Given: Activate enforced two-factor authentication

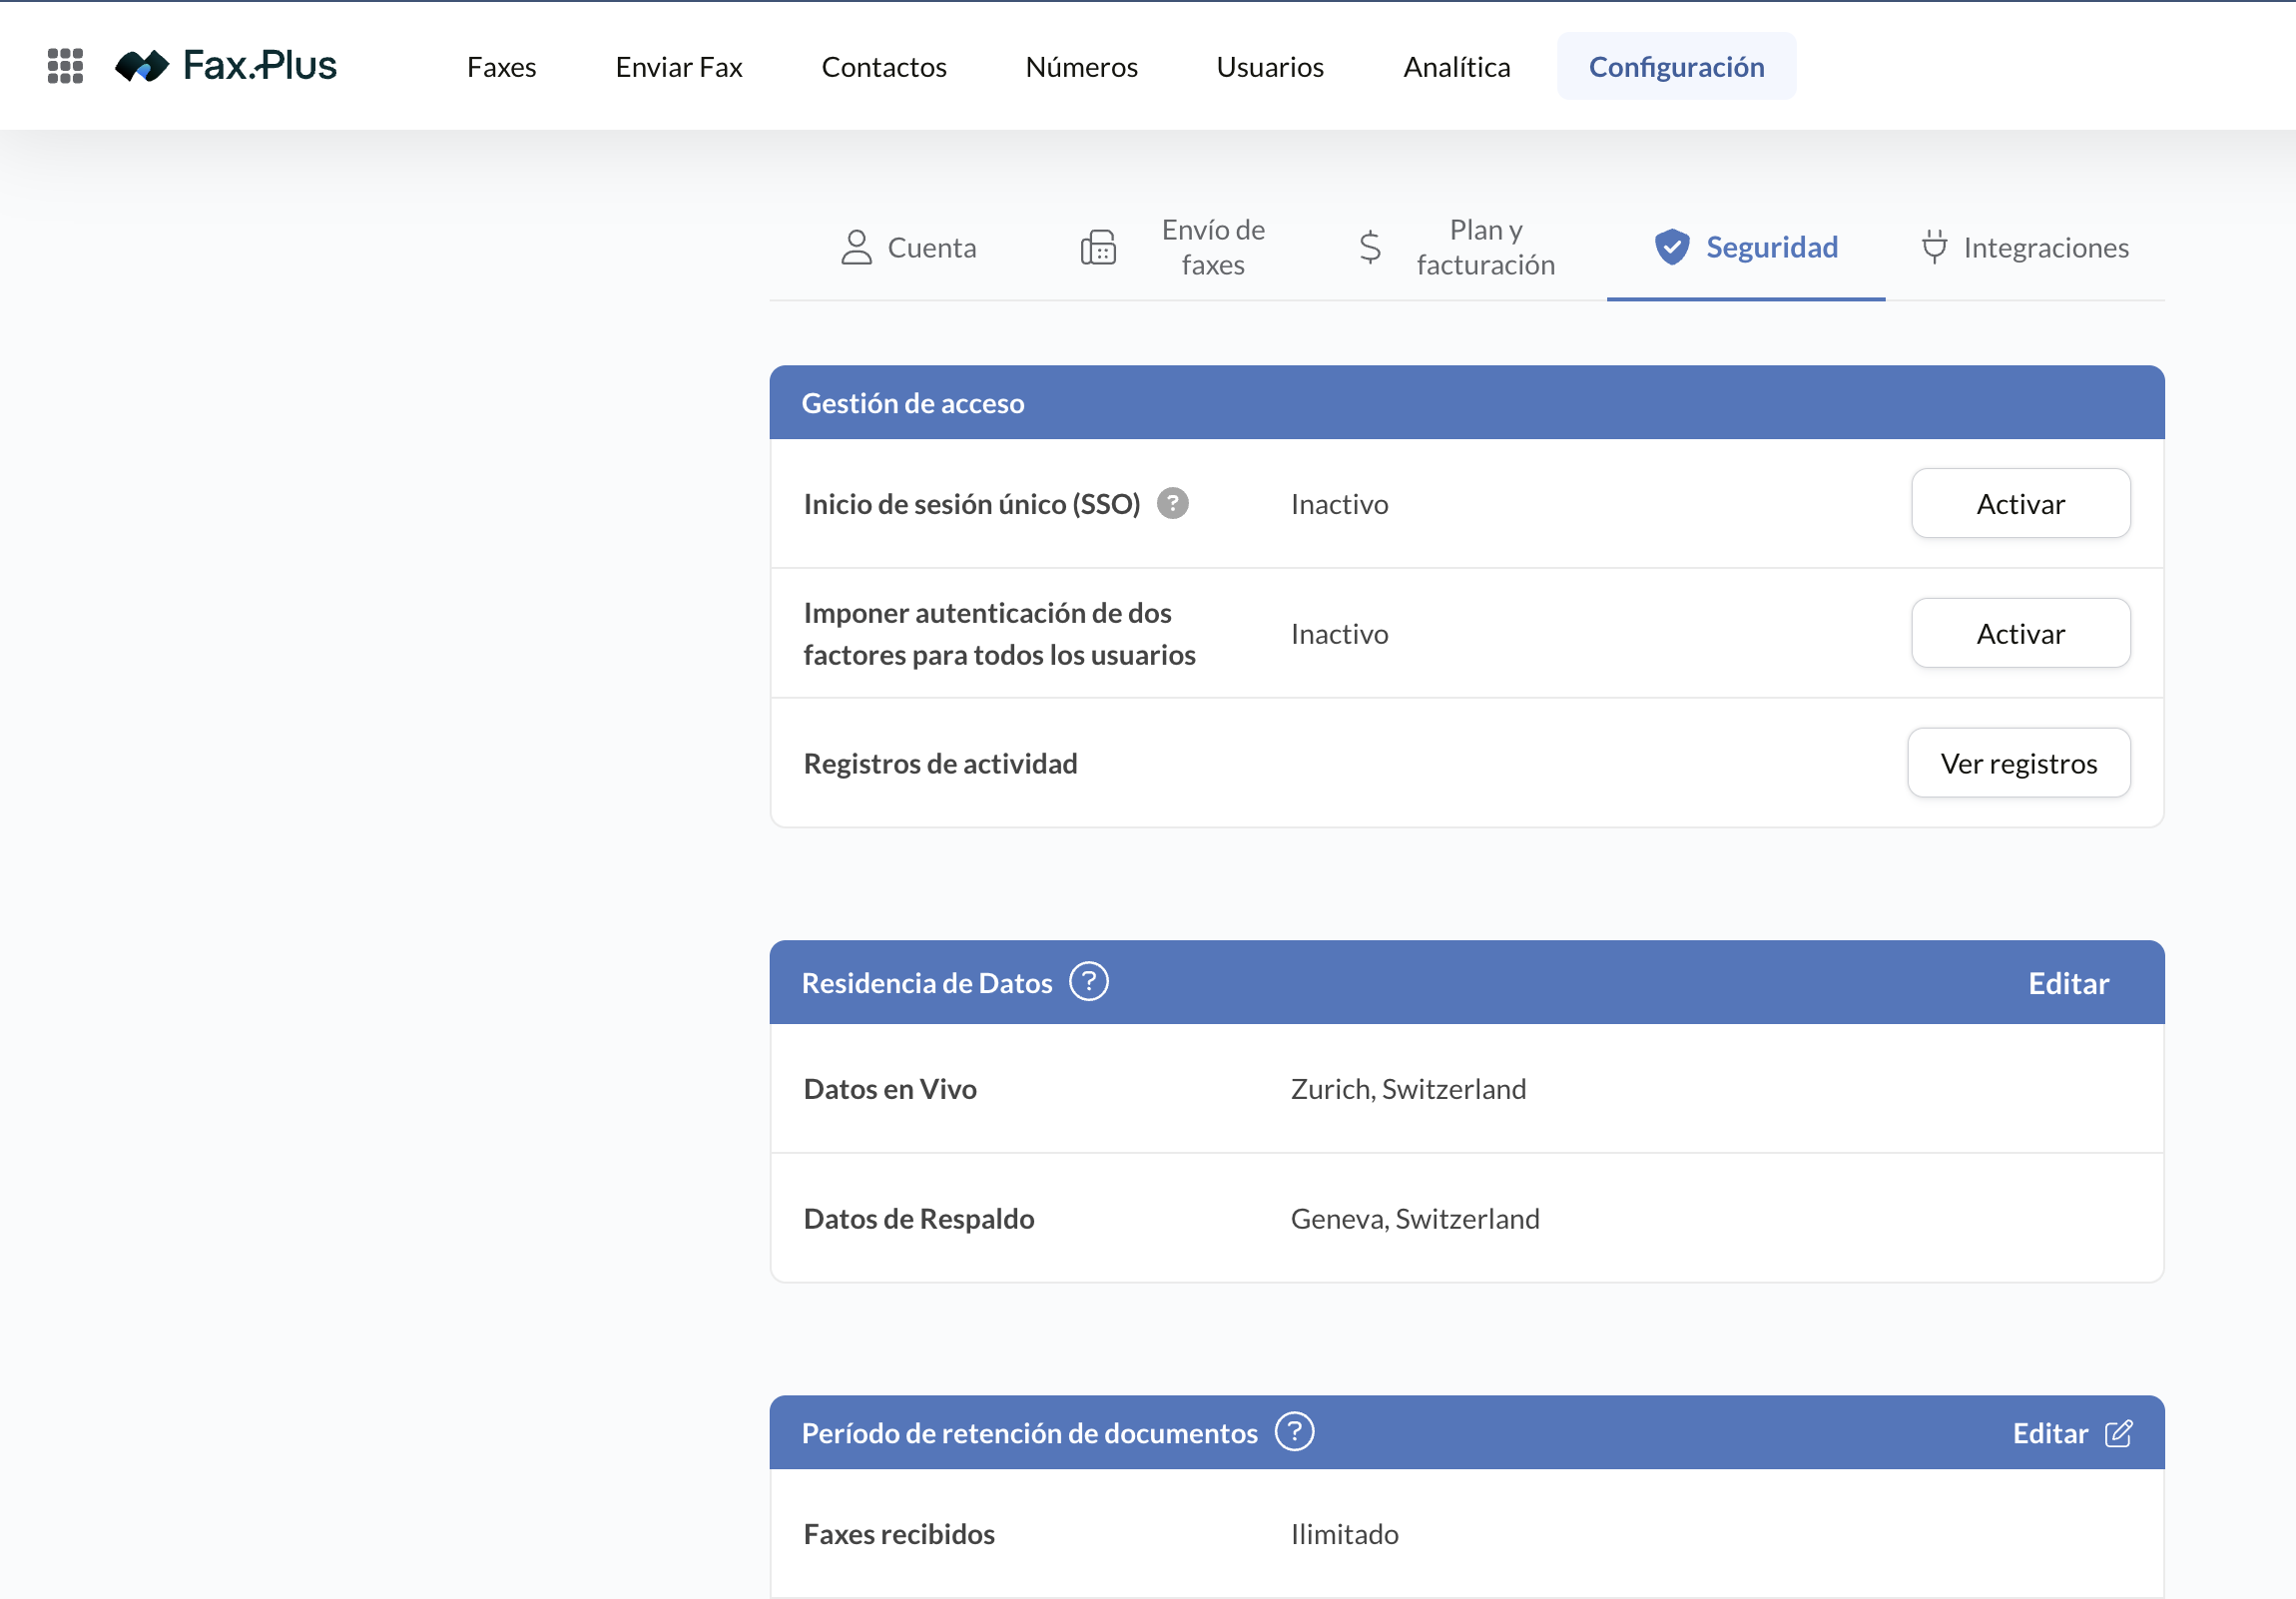Looking at the screenshot, I should (2021, 633).
